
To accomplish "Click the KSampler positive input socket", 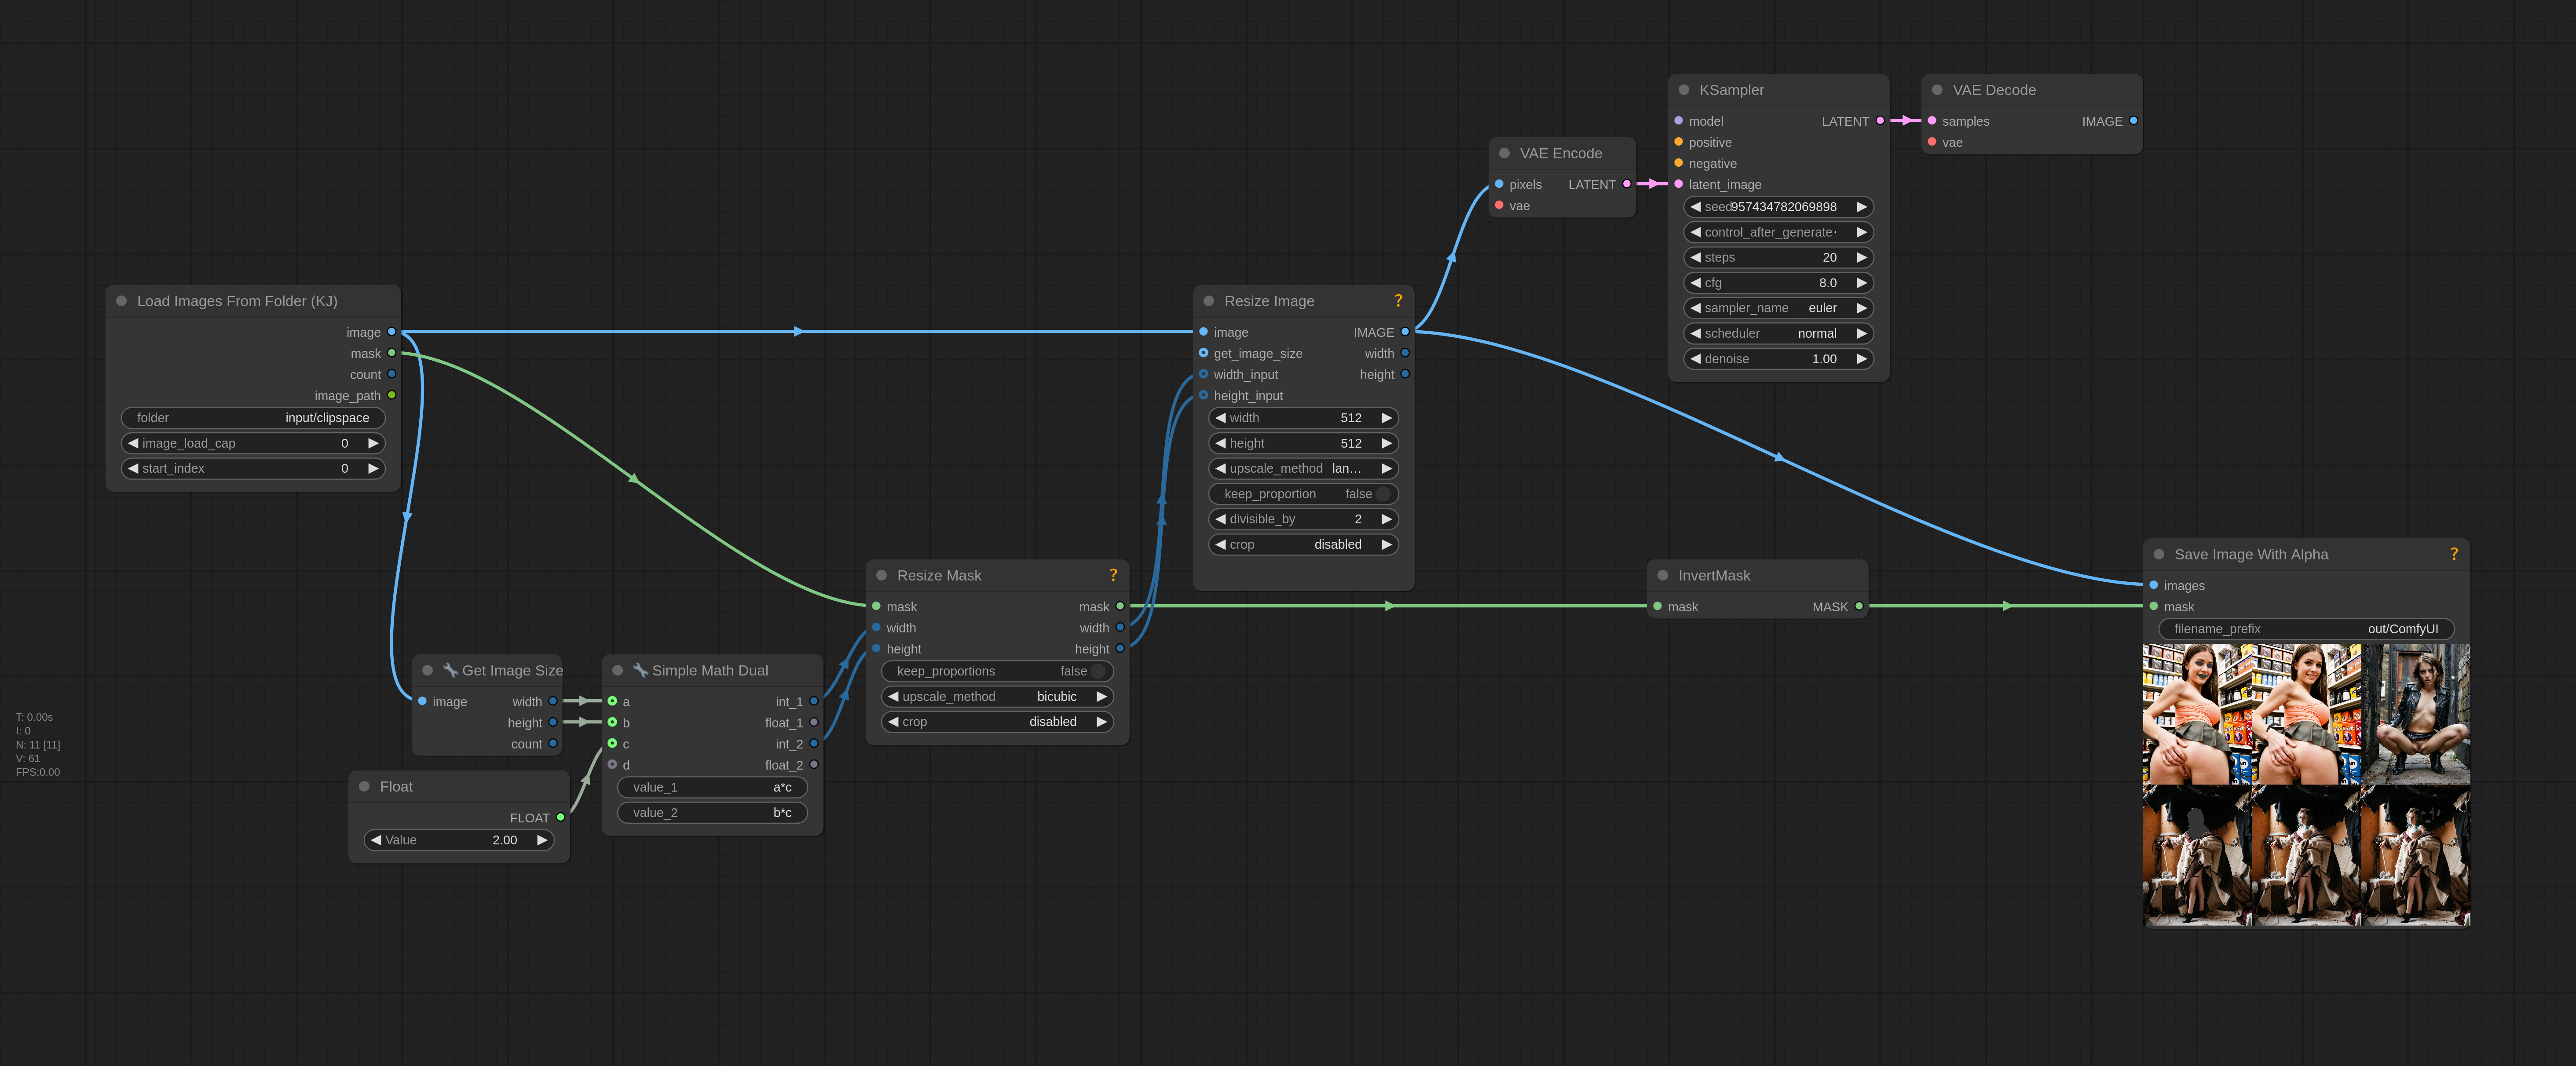I will point(1678,142).
